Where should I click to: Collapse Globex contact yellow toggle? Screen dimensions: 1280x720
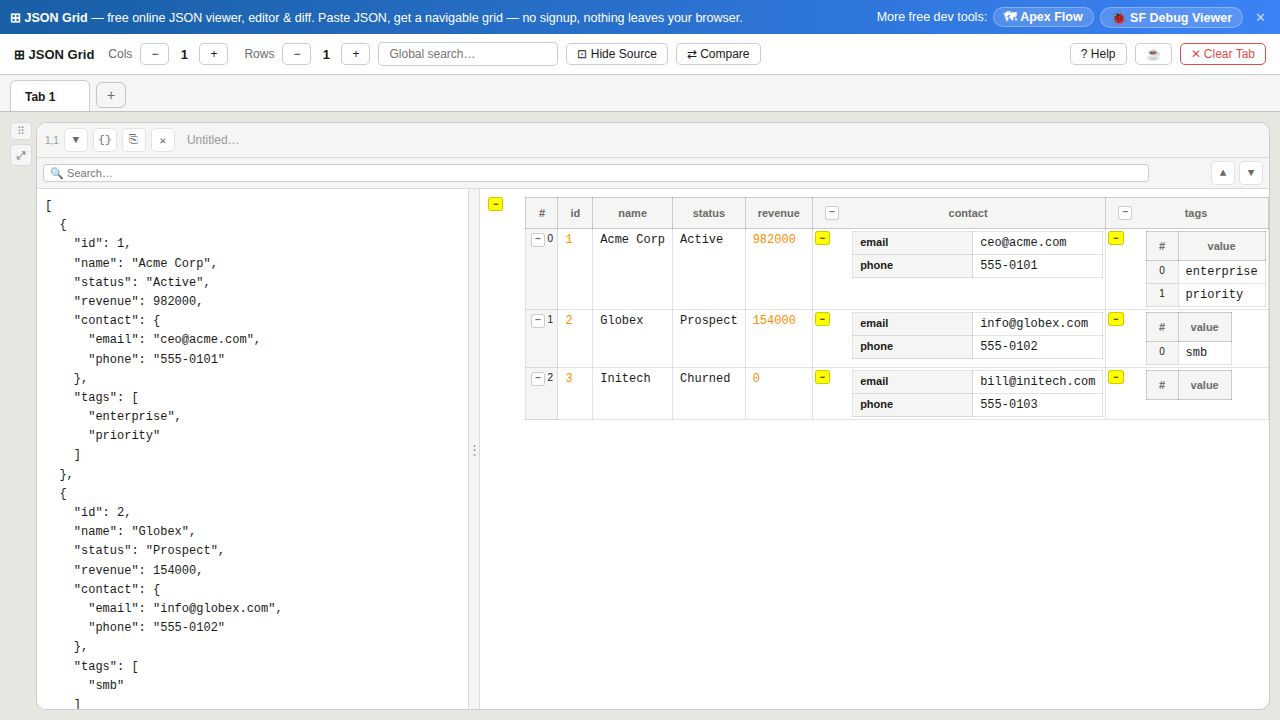822,319
